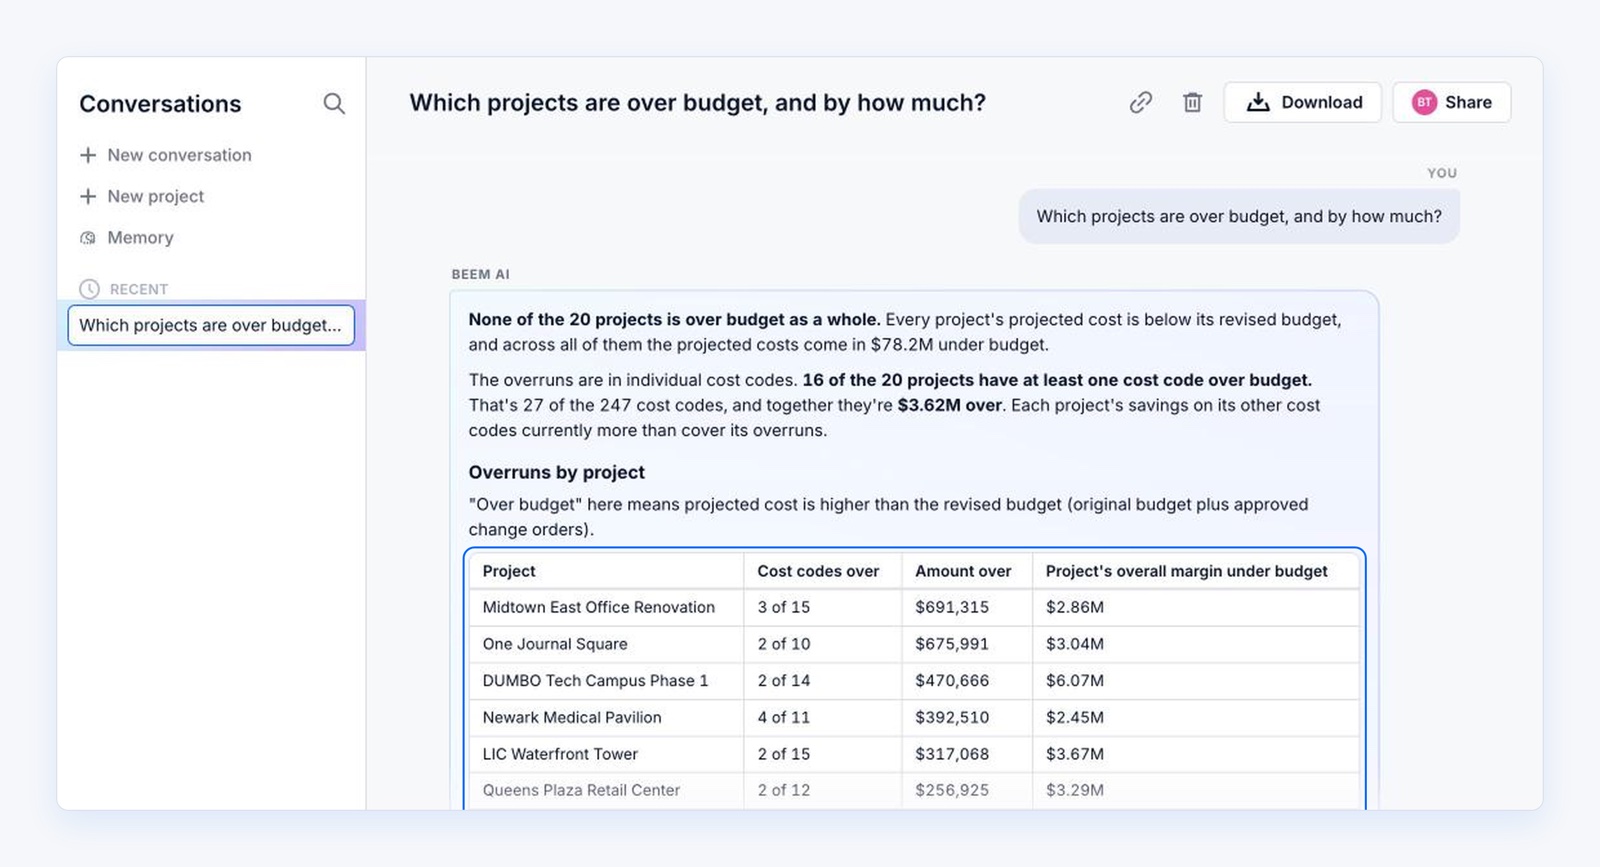Click the user message bubble about budget
The height and width of the screenshot is (867, 1600).
[x=1239, y=216]
